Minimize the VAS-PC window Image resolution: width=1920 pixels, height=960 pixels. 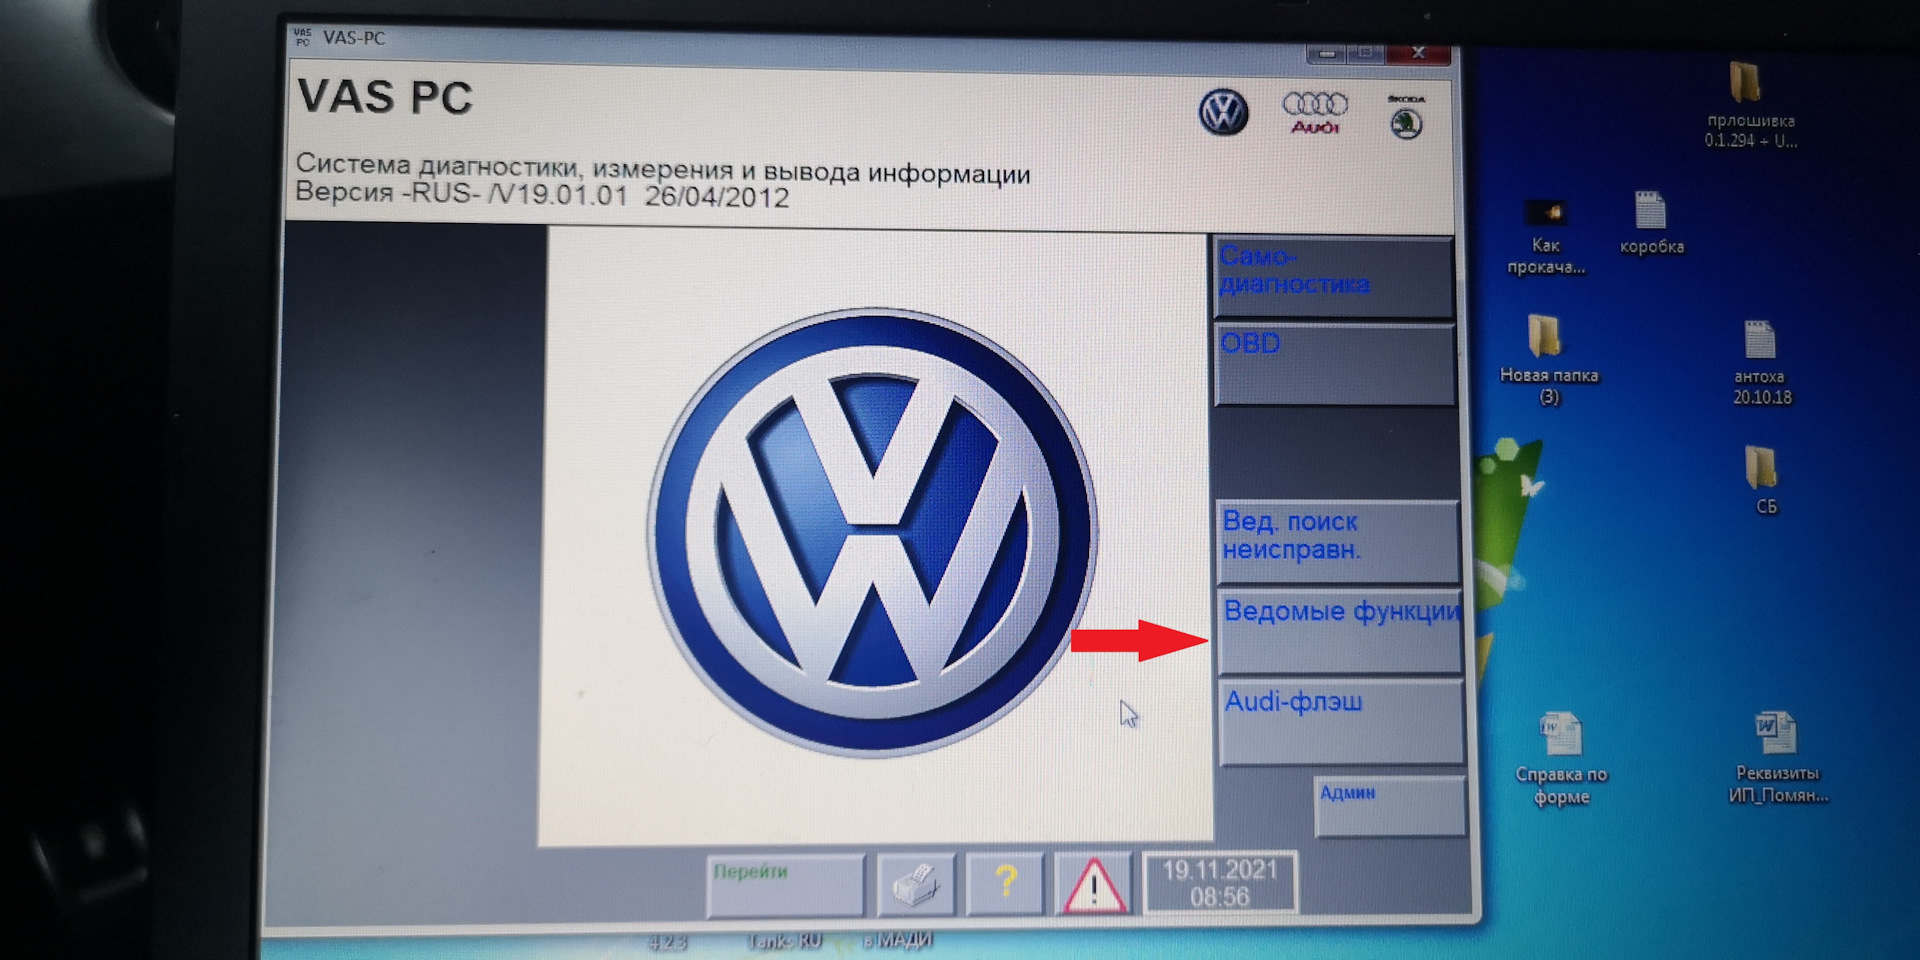tap(1327, 54)
